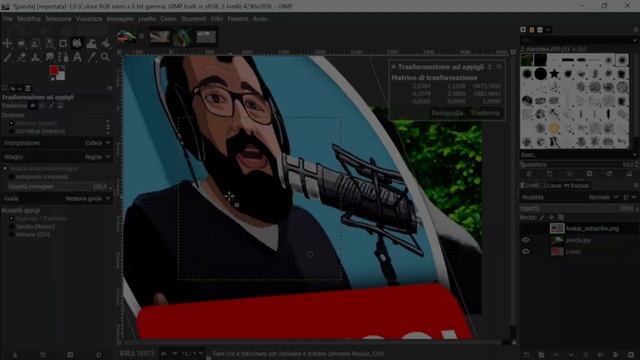Screen dimensions: 640x360
Task: Click the delete layer icon in Layers panel
Action: click(631, 355)
